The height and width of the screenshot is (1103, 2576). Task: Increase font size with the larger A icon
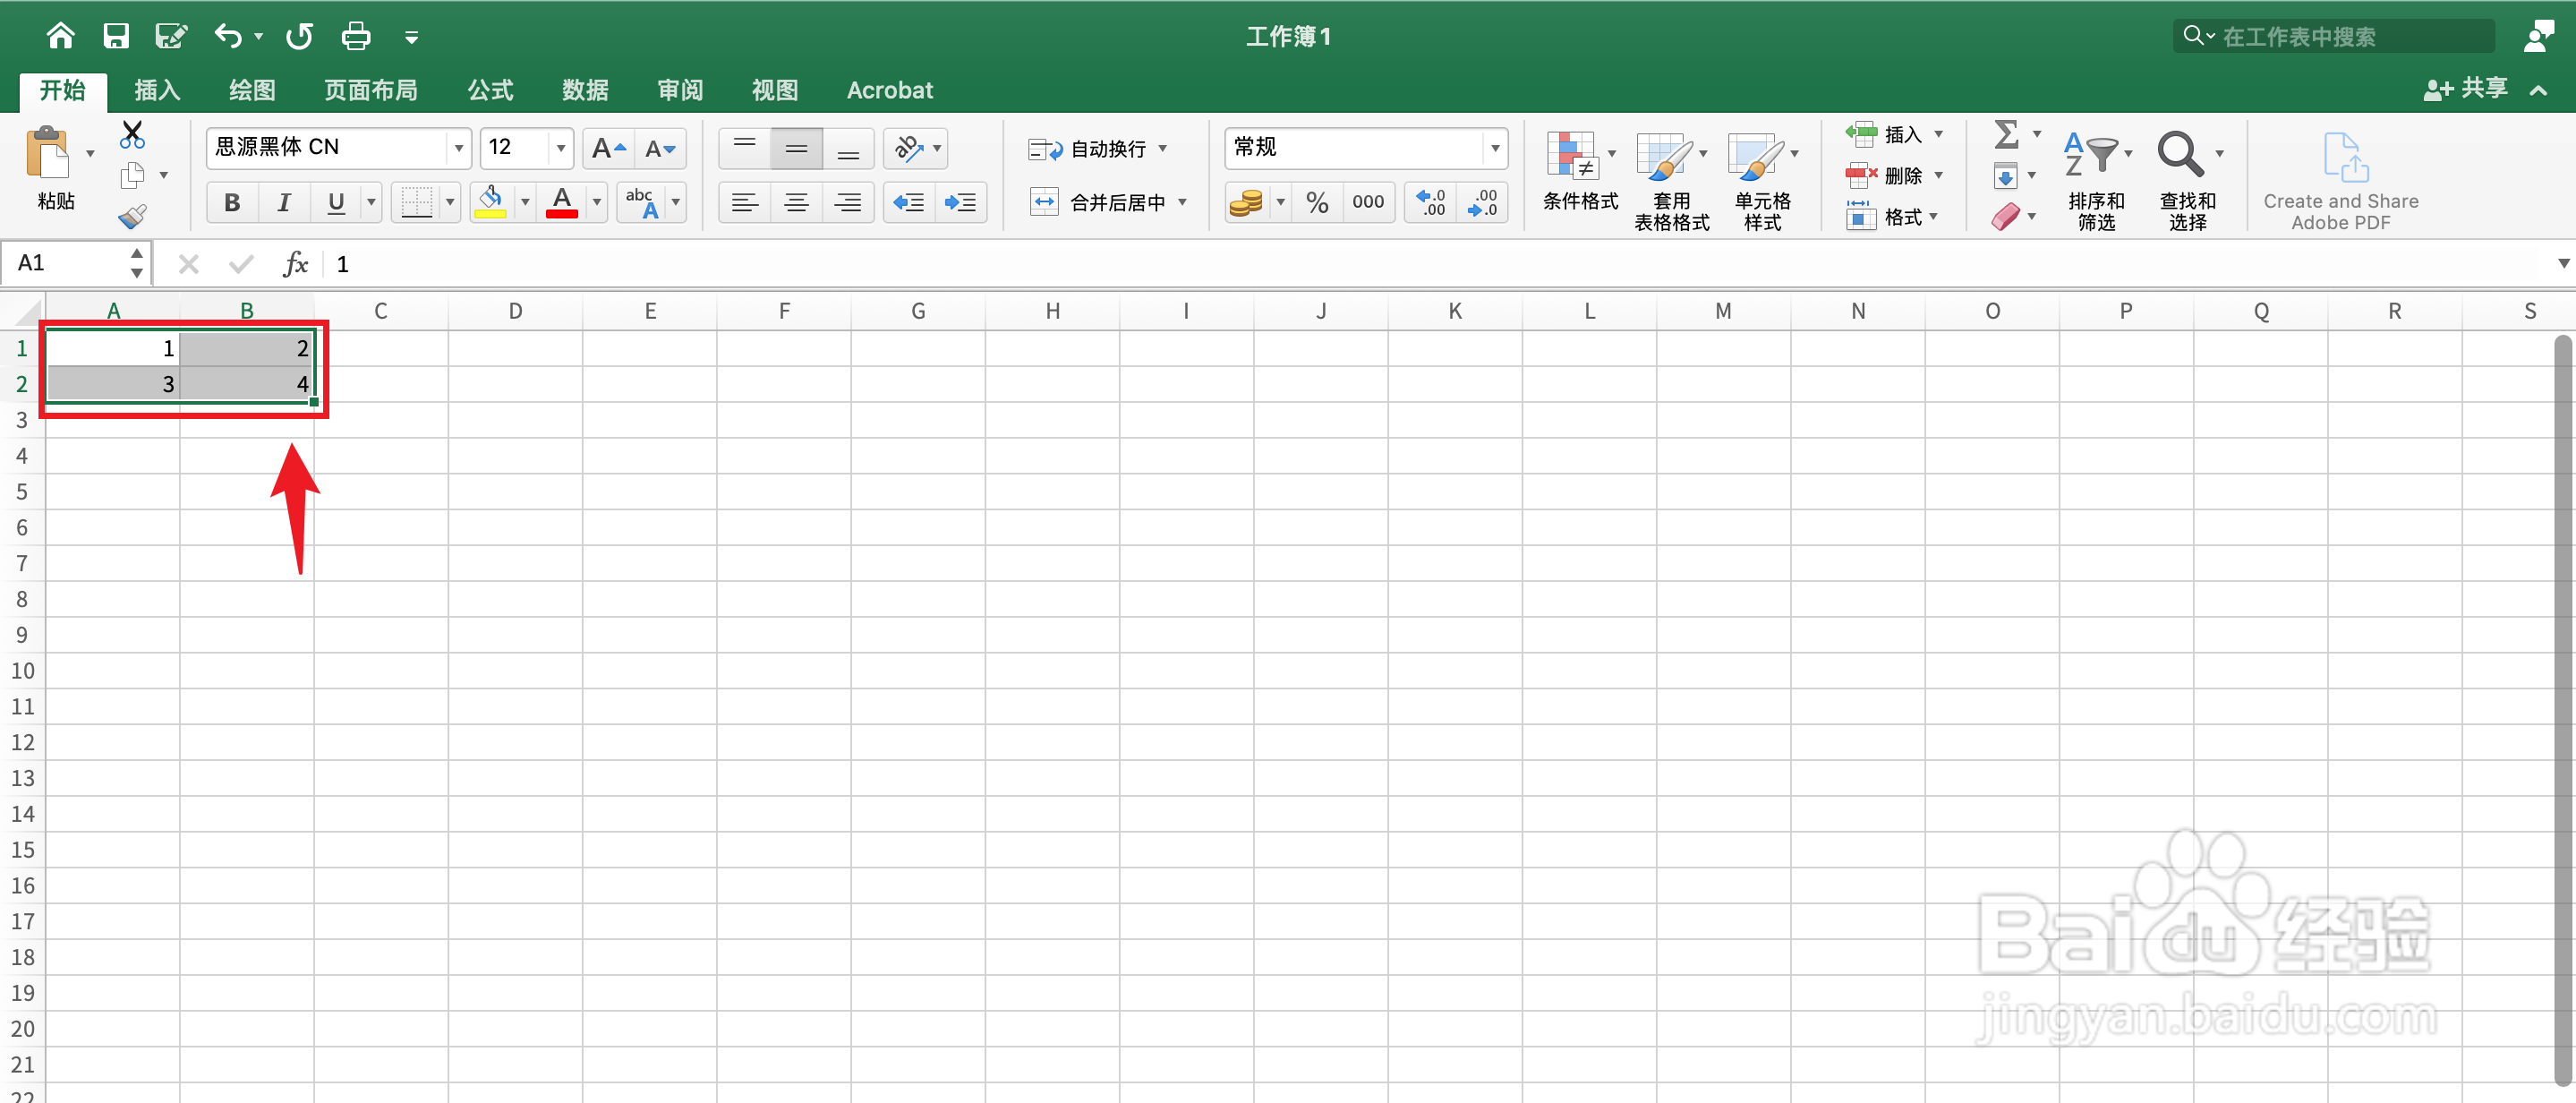click(x=608, y=148)
